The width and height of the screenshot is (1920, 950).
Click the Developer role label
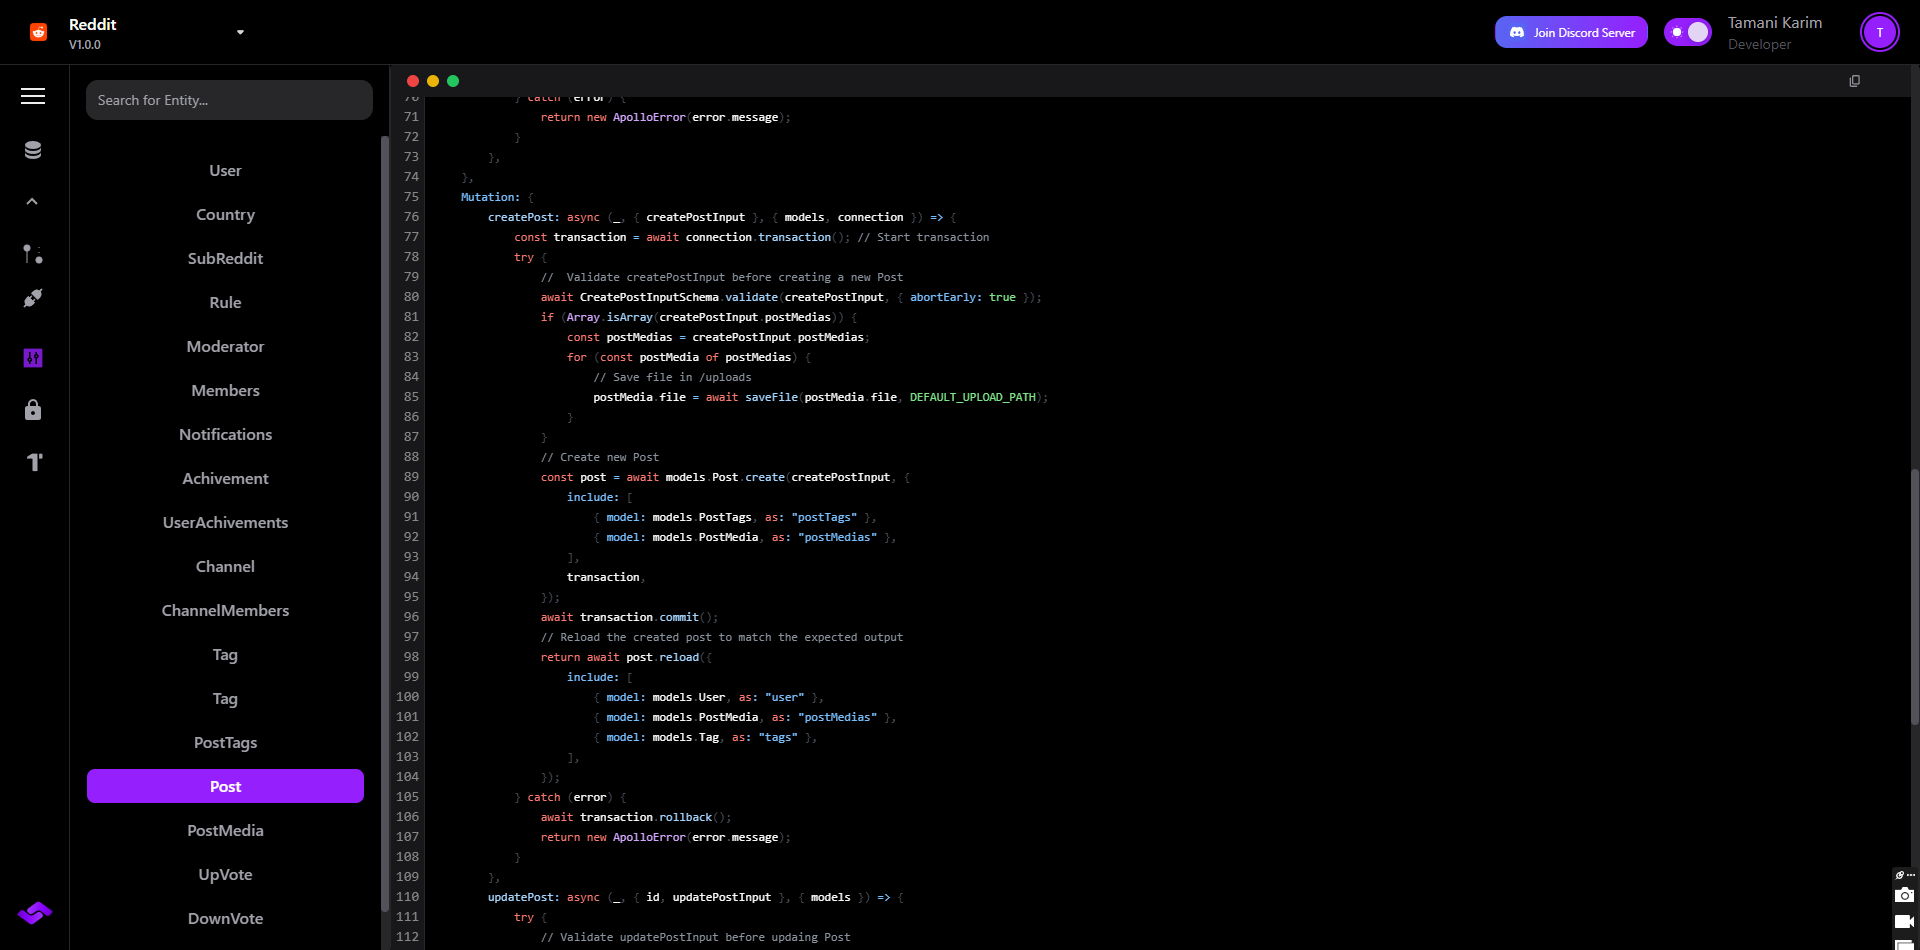tap(1759, 45)
